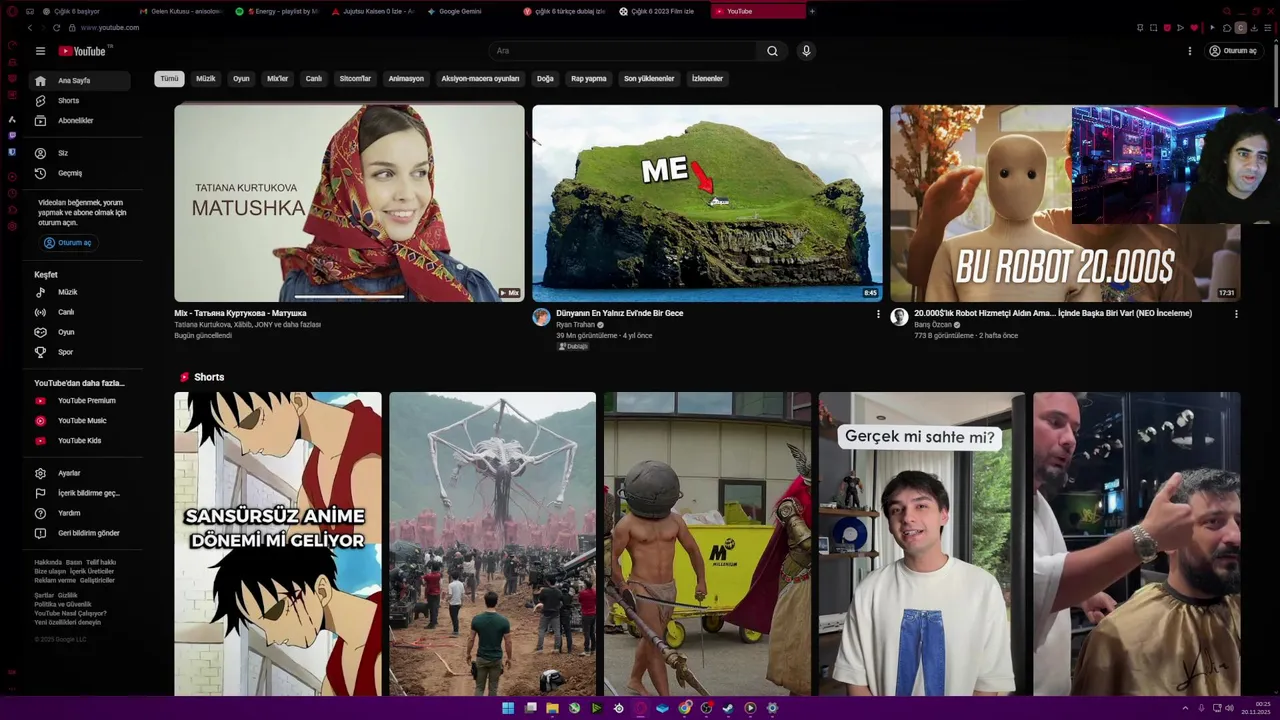The width and height of the screenshot is (1280, 720).
Task: Open options menu for 20.000$'lık Robot video
Action: (1236, 314)
